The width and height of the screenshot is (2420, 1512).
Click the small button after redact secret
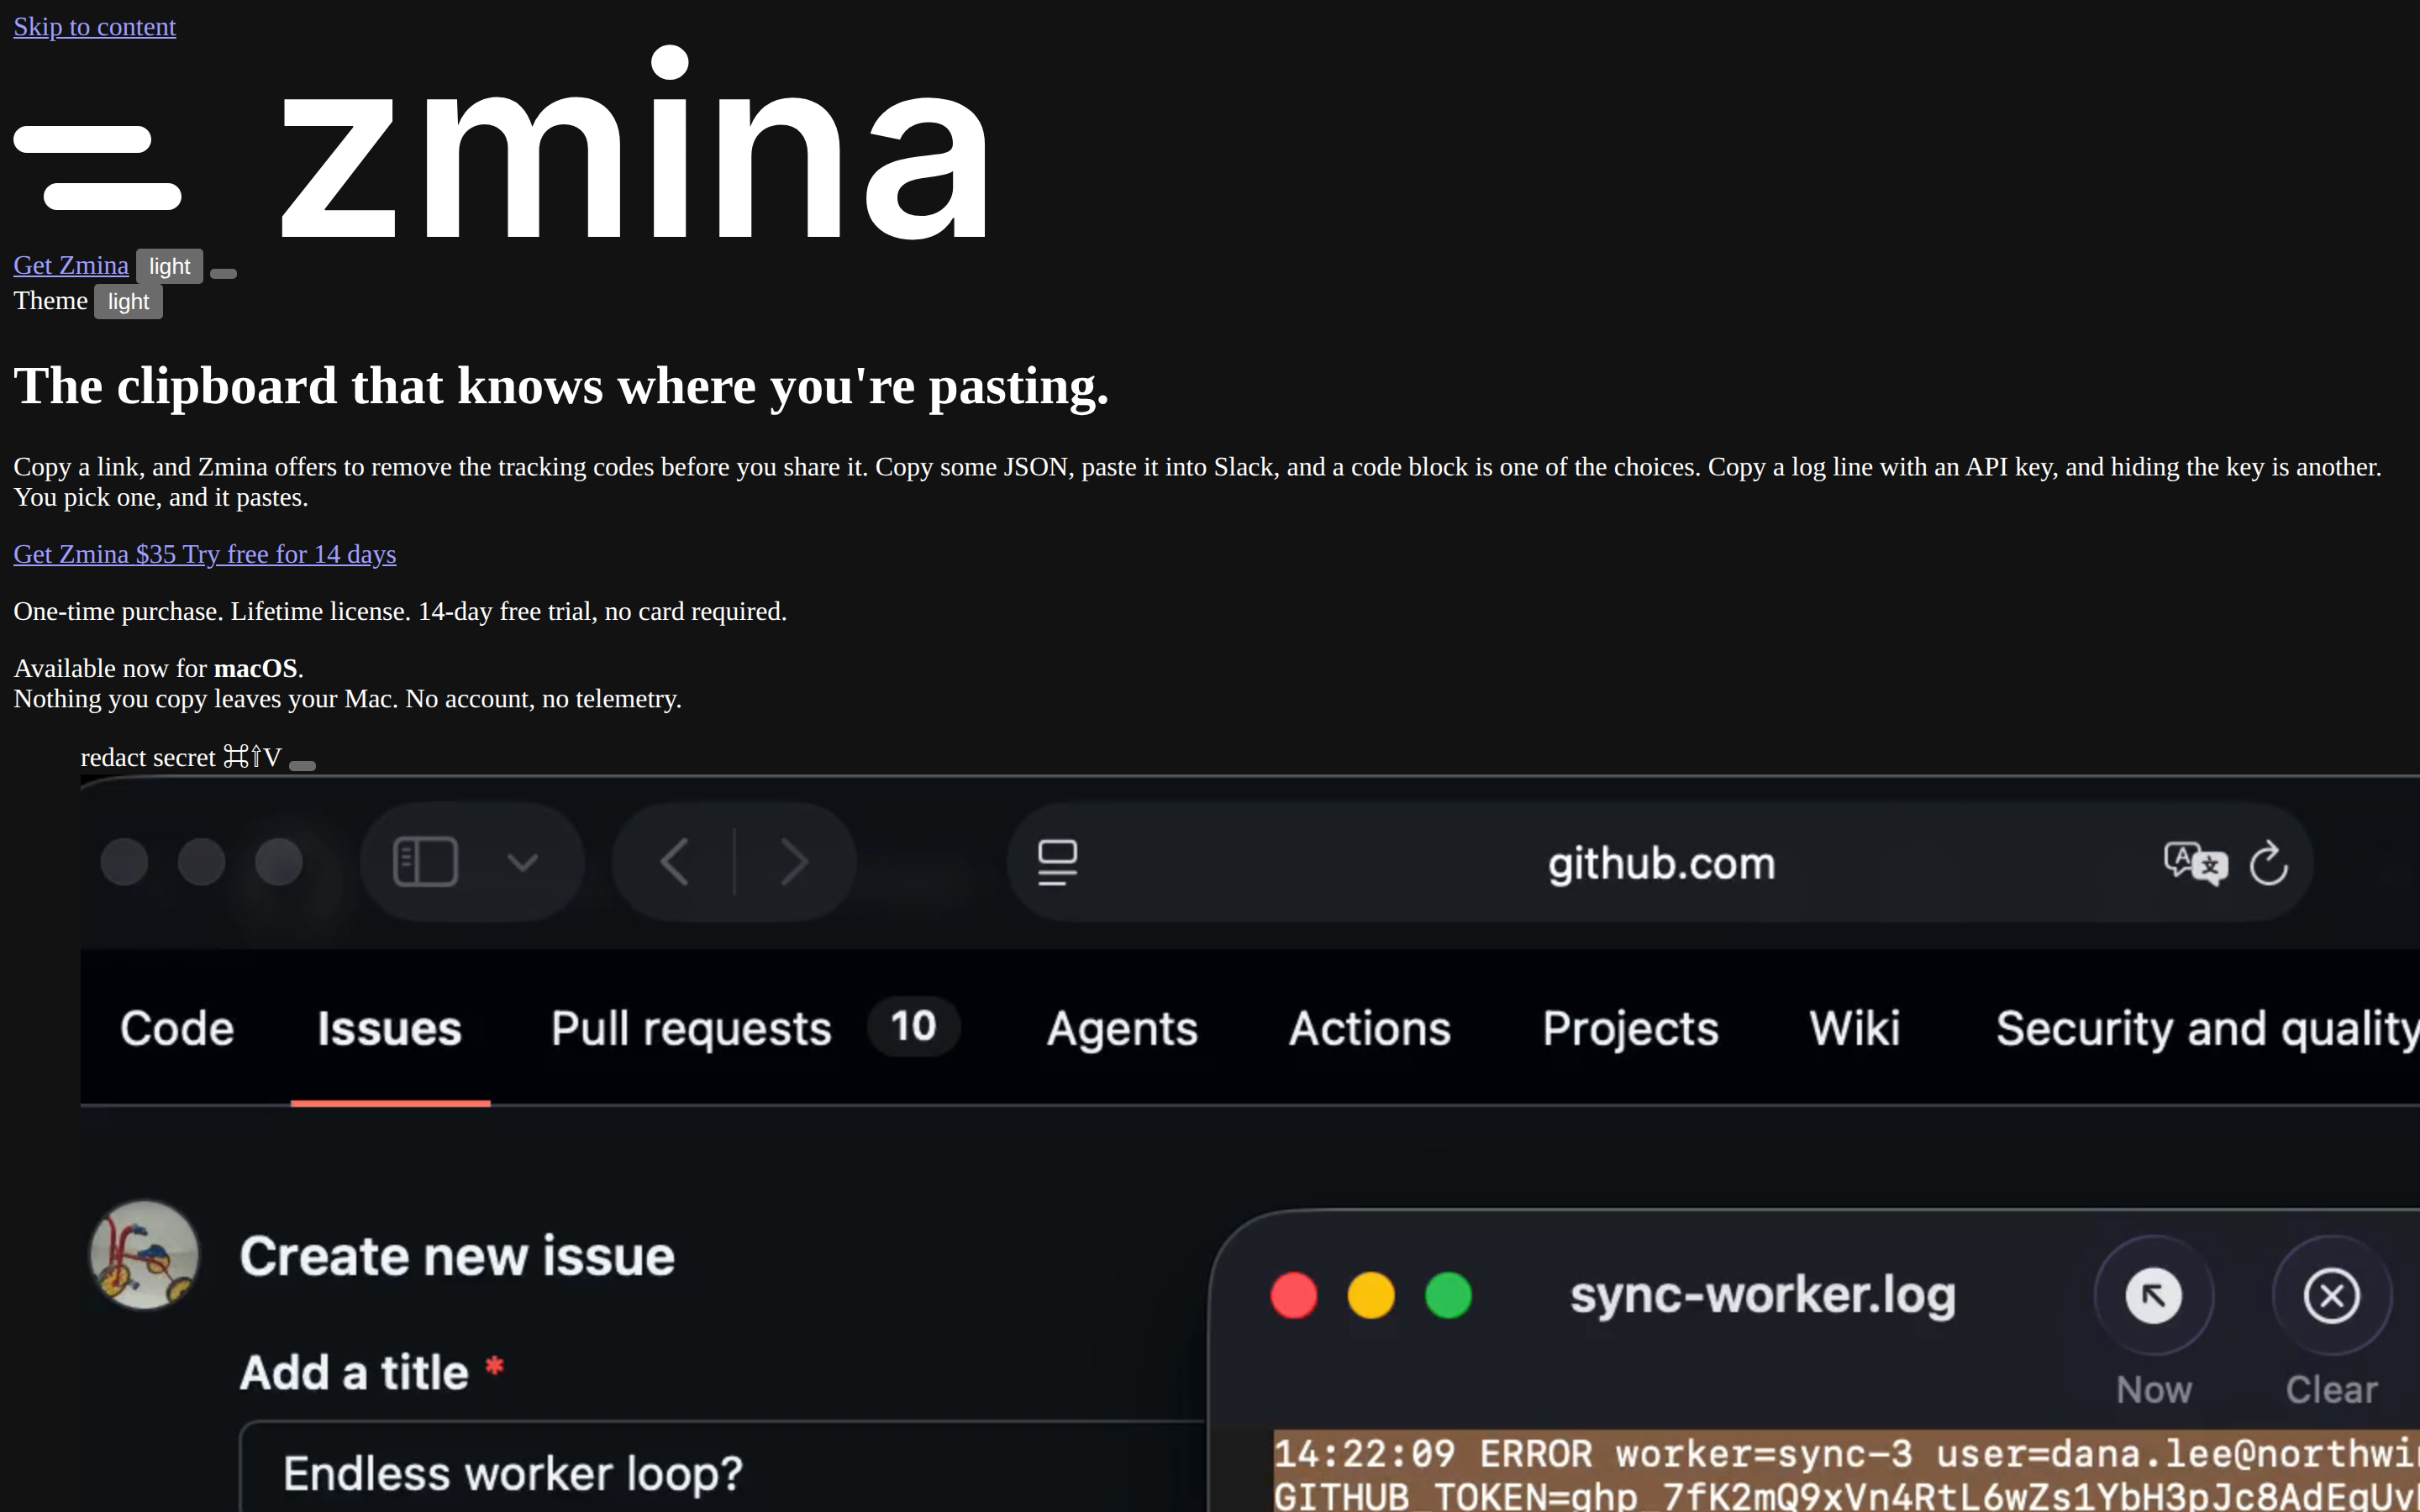[302, 766]
